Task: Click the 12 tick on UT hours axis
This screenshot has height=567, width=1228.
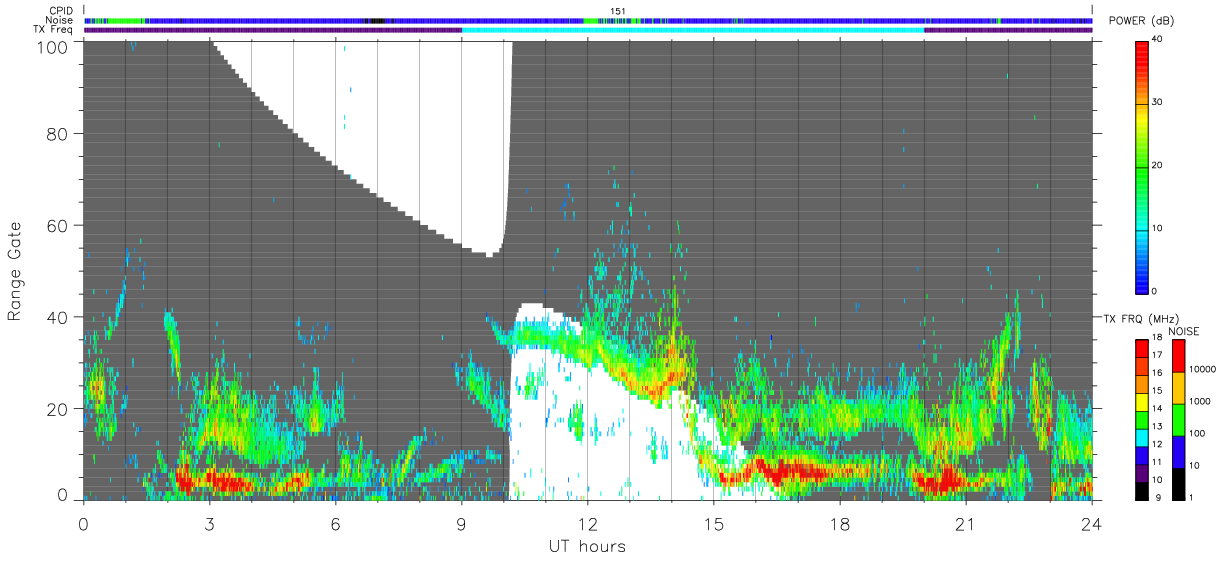Action: pos(588,523)
